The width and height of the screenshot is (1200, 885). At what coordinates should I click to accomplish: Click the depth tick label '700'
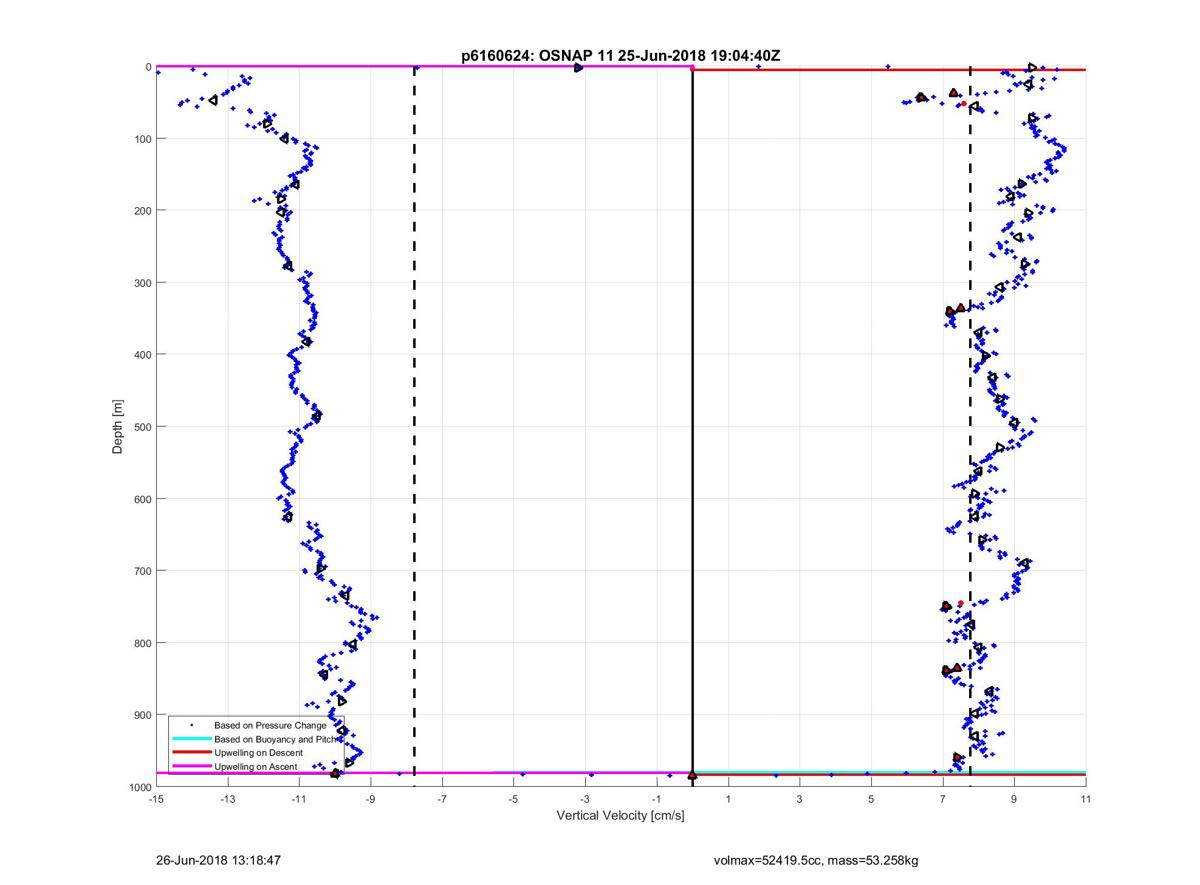142,570
